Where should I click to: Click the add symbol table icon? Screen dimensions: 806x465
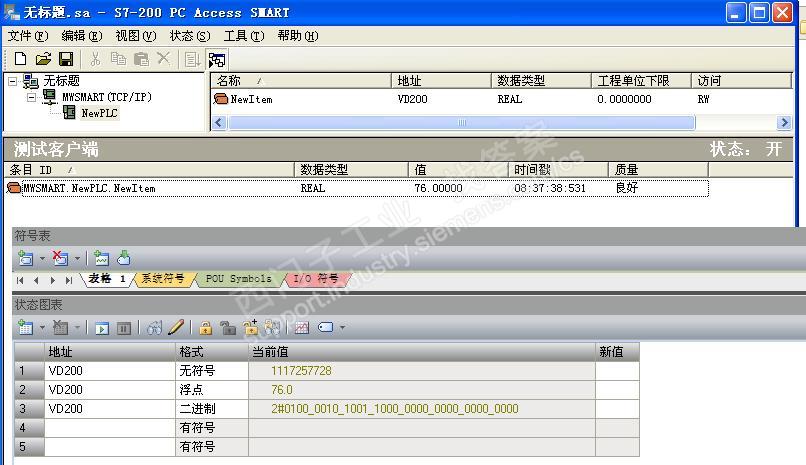(x=25, y=258)
